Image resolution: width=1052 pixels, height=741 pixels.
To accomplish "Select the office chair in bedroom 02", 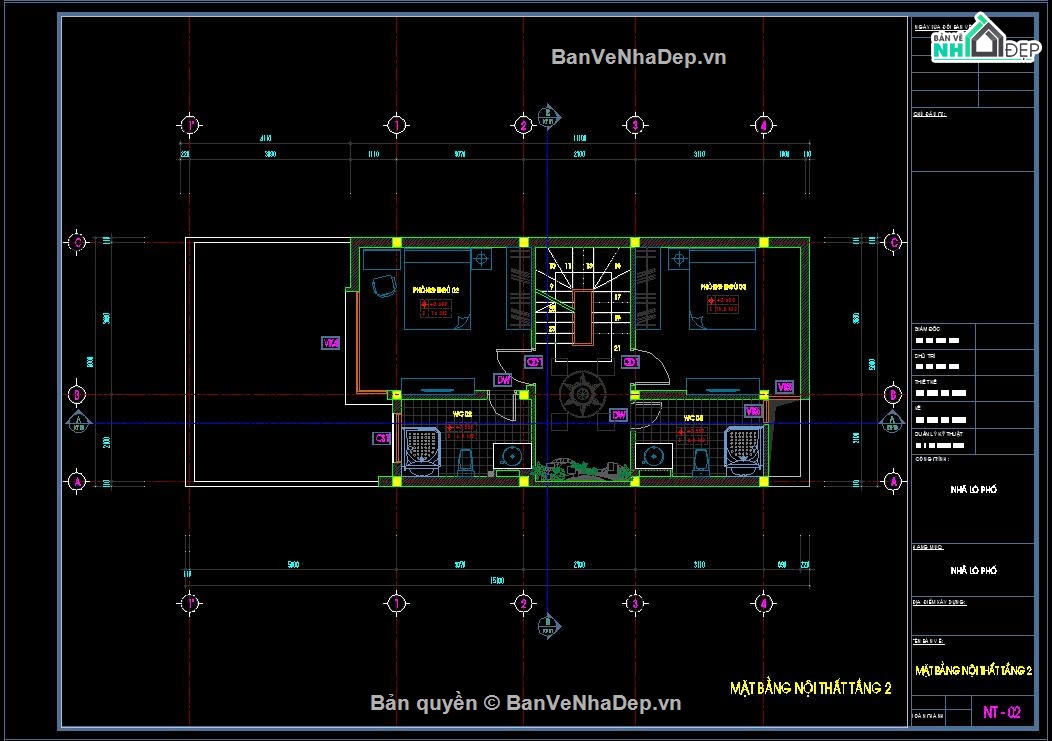I will click(x=381, y=287).
